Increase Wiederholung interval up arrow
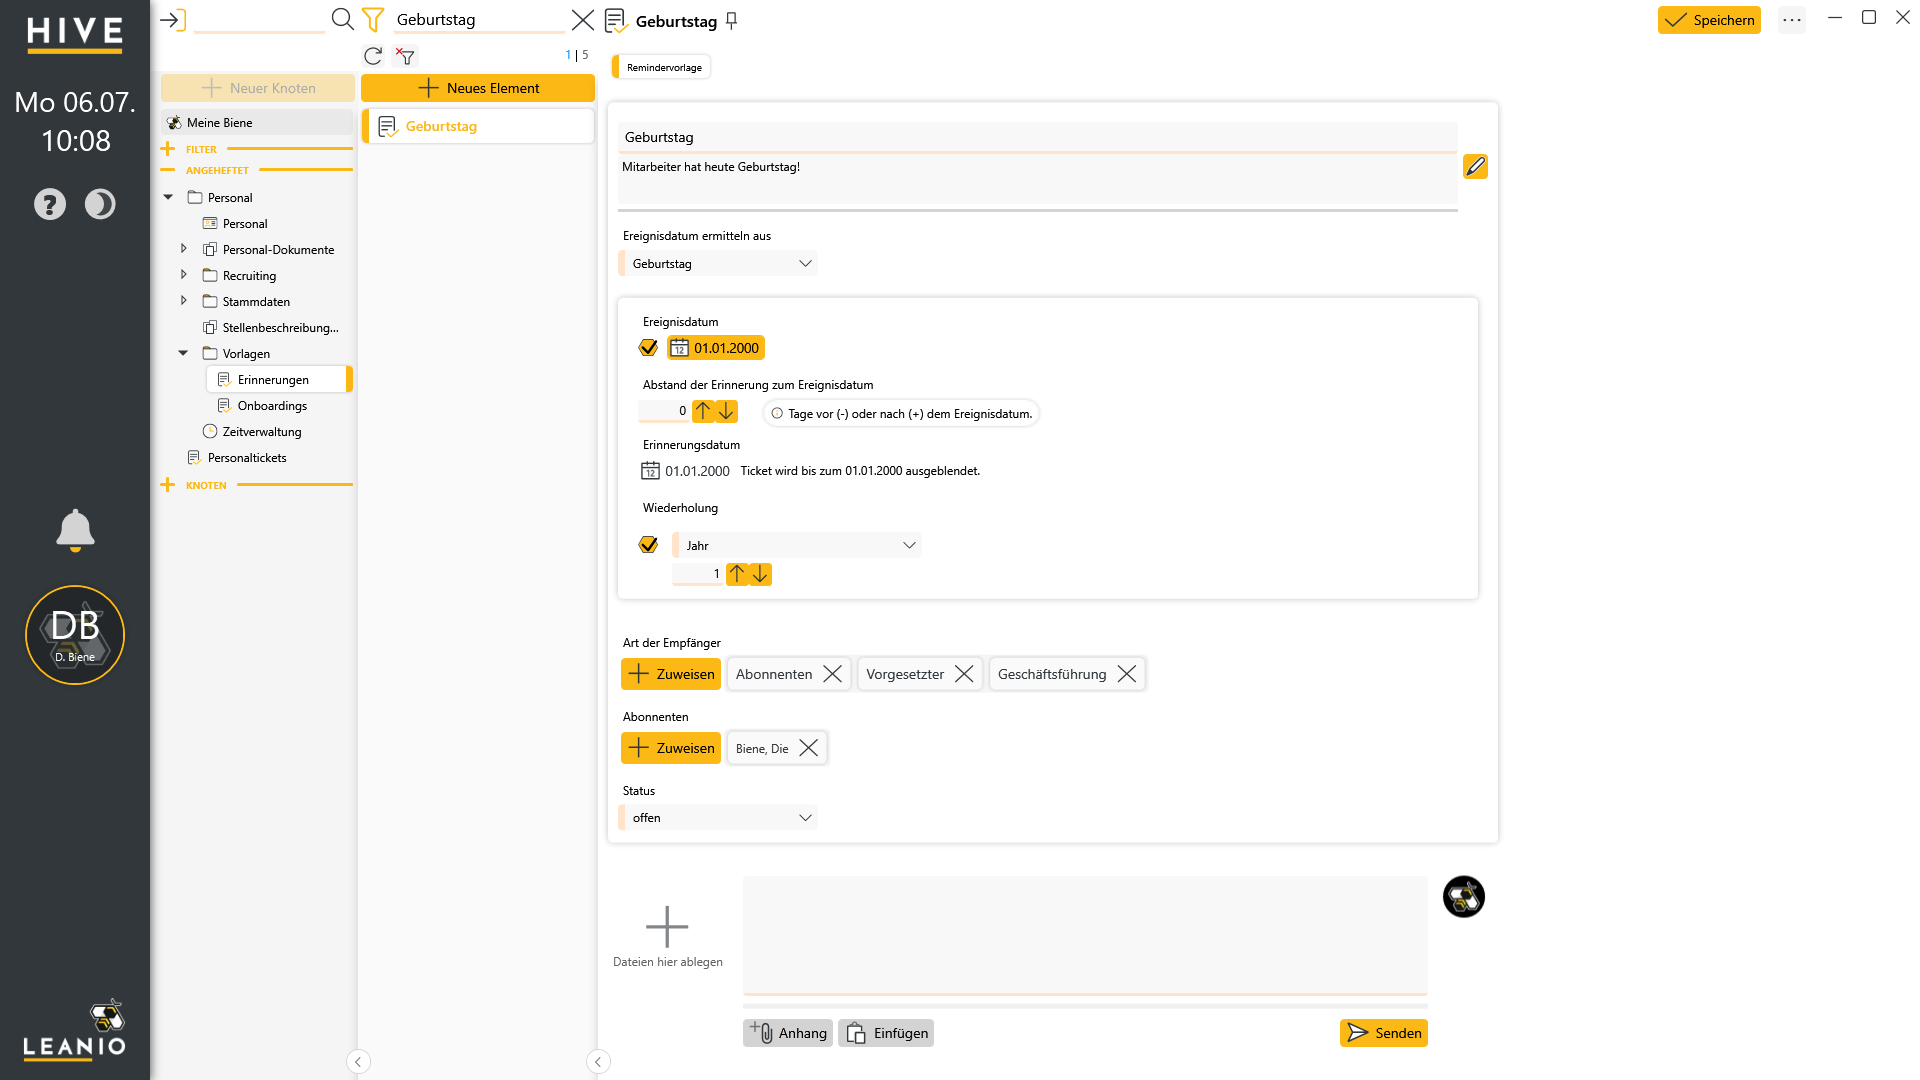Viewport: 1920px width, 1080px height. 737,574
